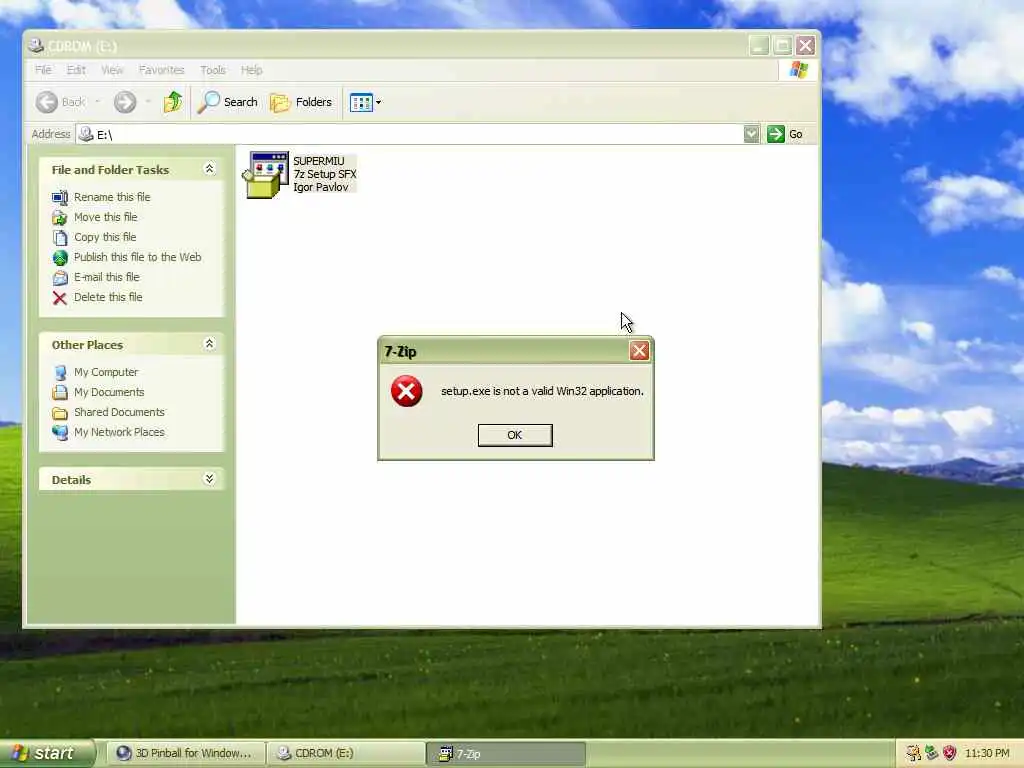Image resolution: width=1024 pixels, height=768 pixels.
Task: Toggle the Folders pane
Action: click(301, 102)
